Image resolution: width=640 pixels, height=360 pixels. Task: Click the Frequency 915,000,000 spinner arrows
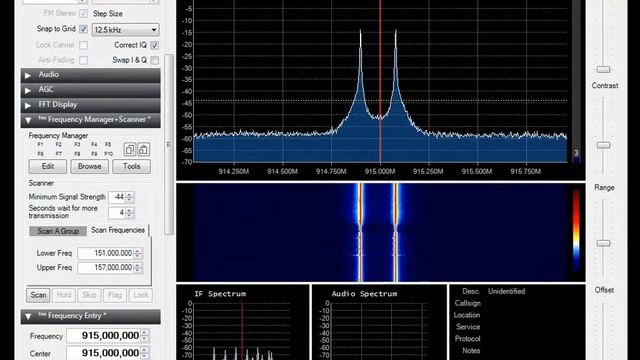coord(145,336)
